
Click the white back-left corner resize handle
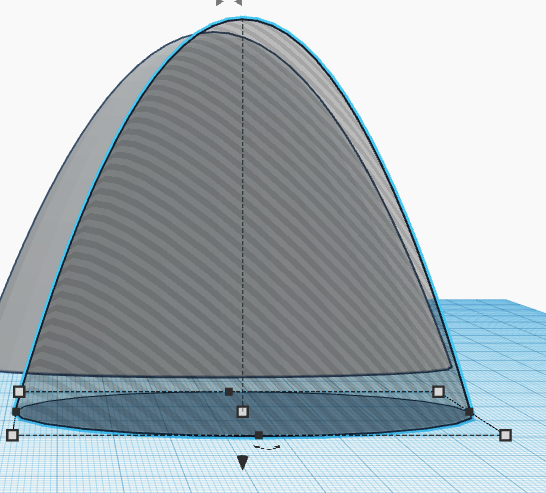19,392
